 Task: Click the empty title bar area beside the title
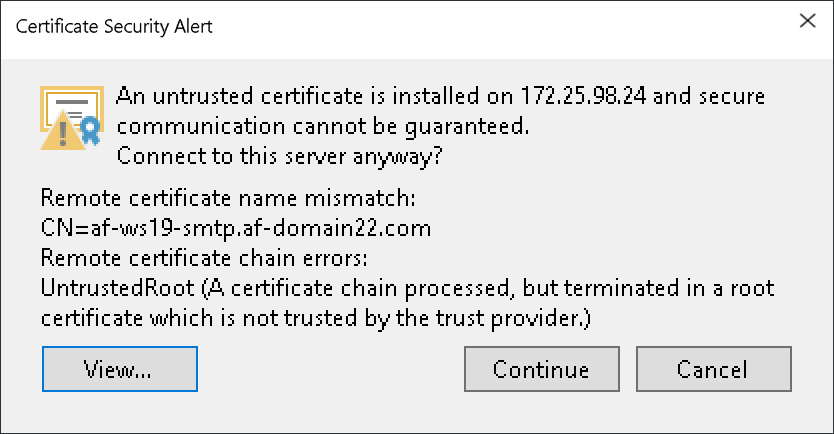point(500,27)
